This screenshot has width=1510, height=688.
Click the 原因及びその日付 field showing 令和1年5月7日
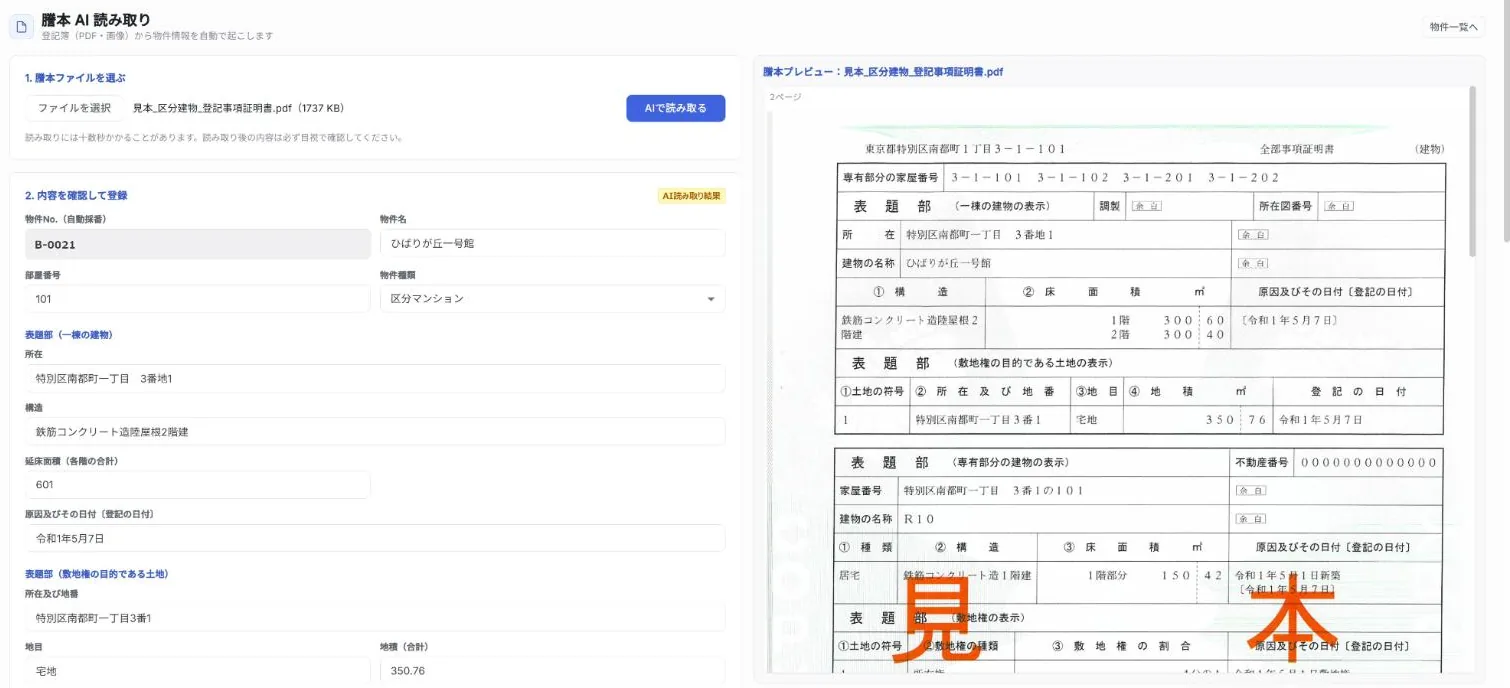[x=375, y=538]
